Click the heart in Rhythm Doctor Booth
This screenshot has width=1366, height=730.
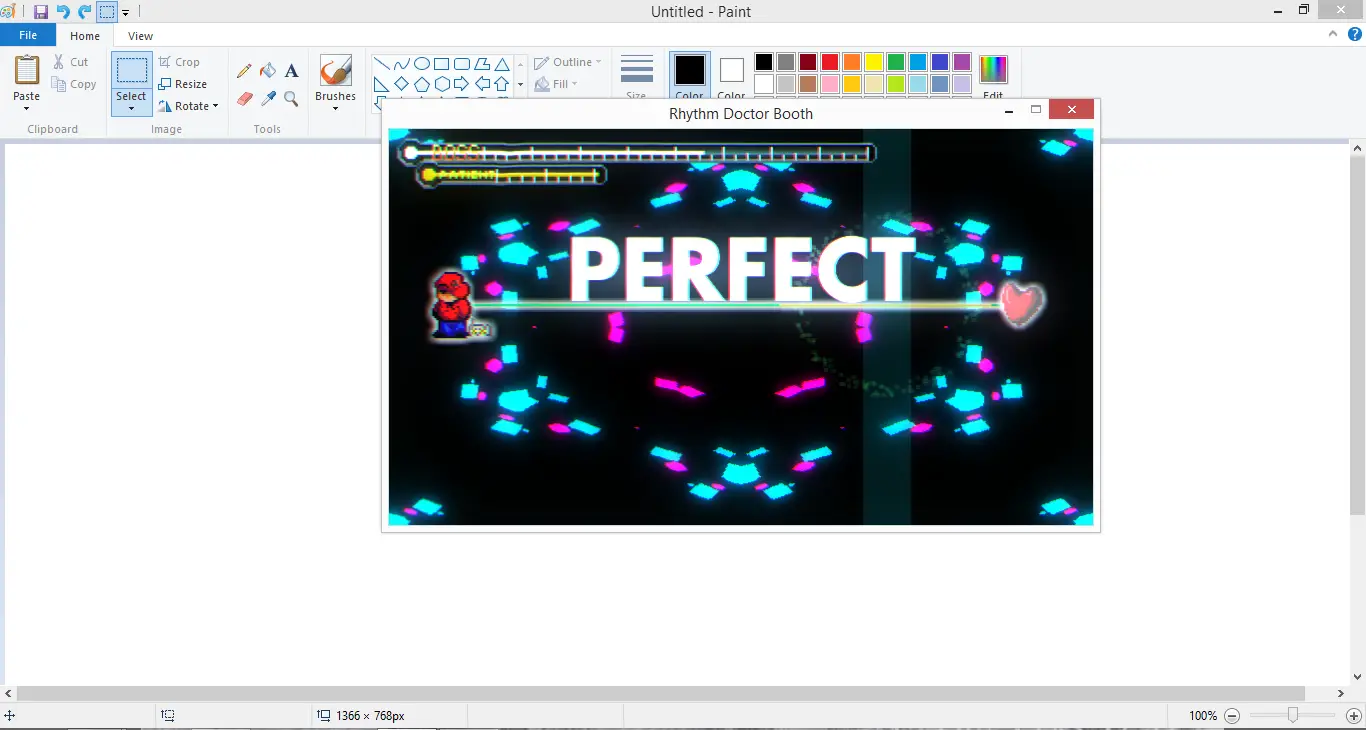coord(1022,303)
